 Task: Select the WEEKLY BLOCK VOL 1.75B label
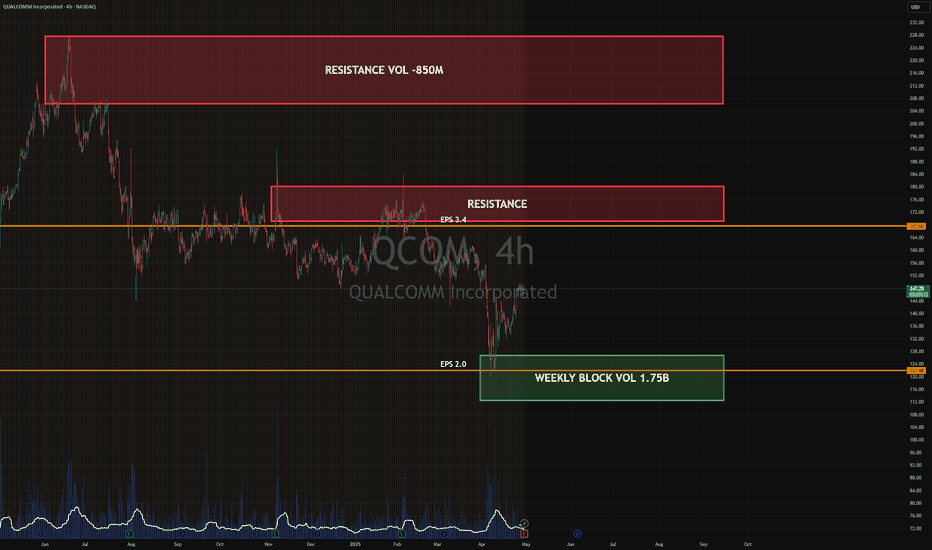click(x=602, y=378)
